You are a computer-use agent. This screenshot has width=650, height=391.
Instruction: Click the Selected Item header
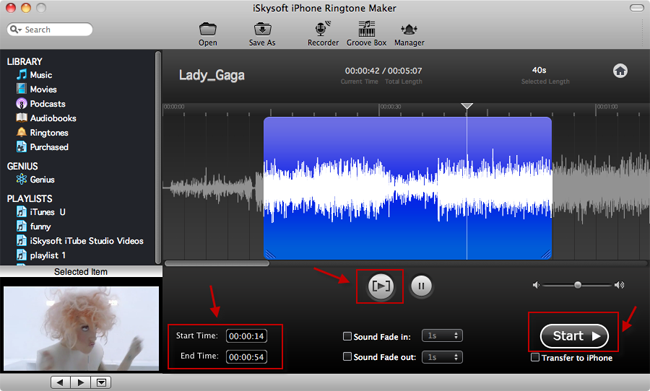81,272
